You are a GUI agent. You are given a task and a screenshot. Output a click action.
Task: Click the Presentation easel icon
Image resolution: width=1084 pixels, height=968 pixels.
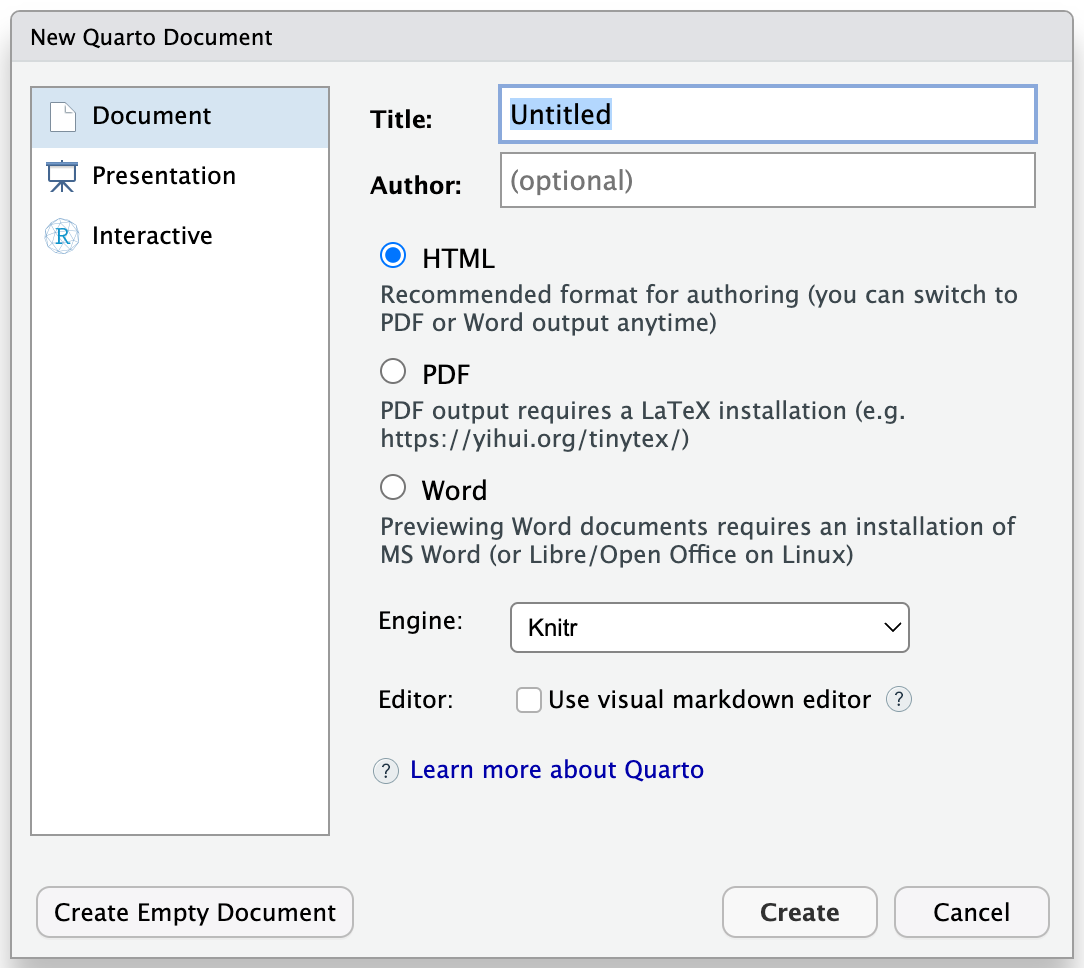(x=62, y=176)
